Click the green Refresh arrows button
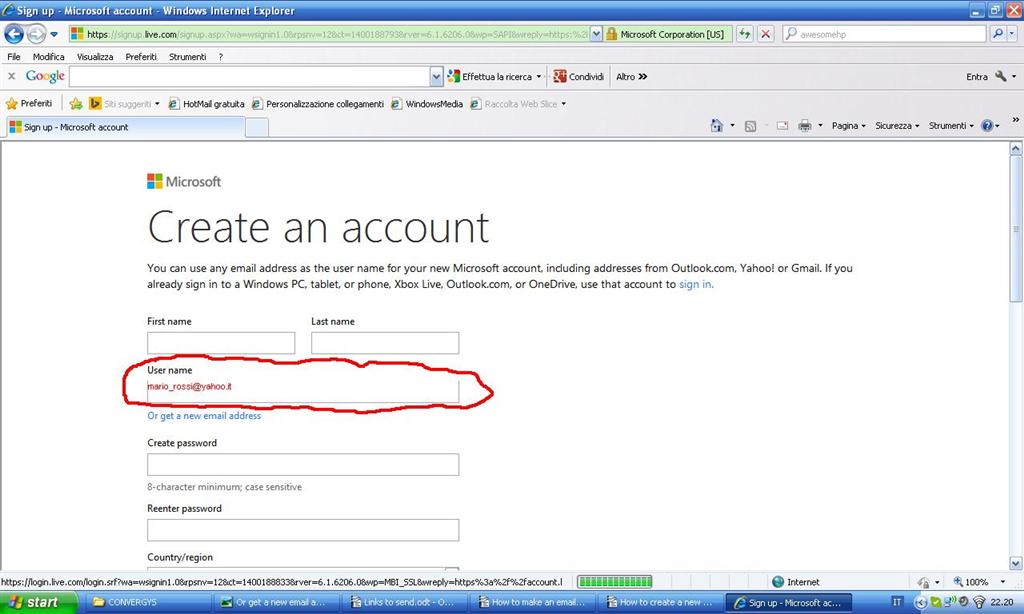Image resolution: width=1024 pixels, height=614 pixels. click(x=744, y=34)
